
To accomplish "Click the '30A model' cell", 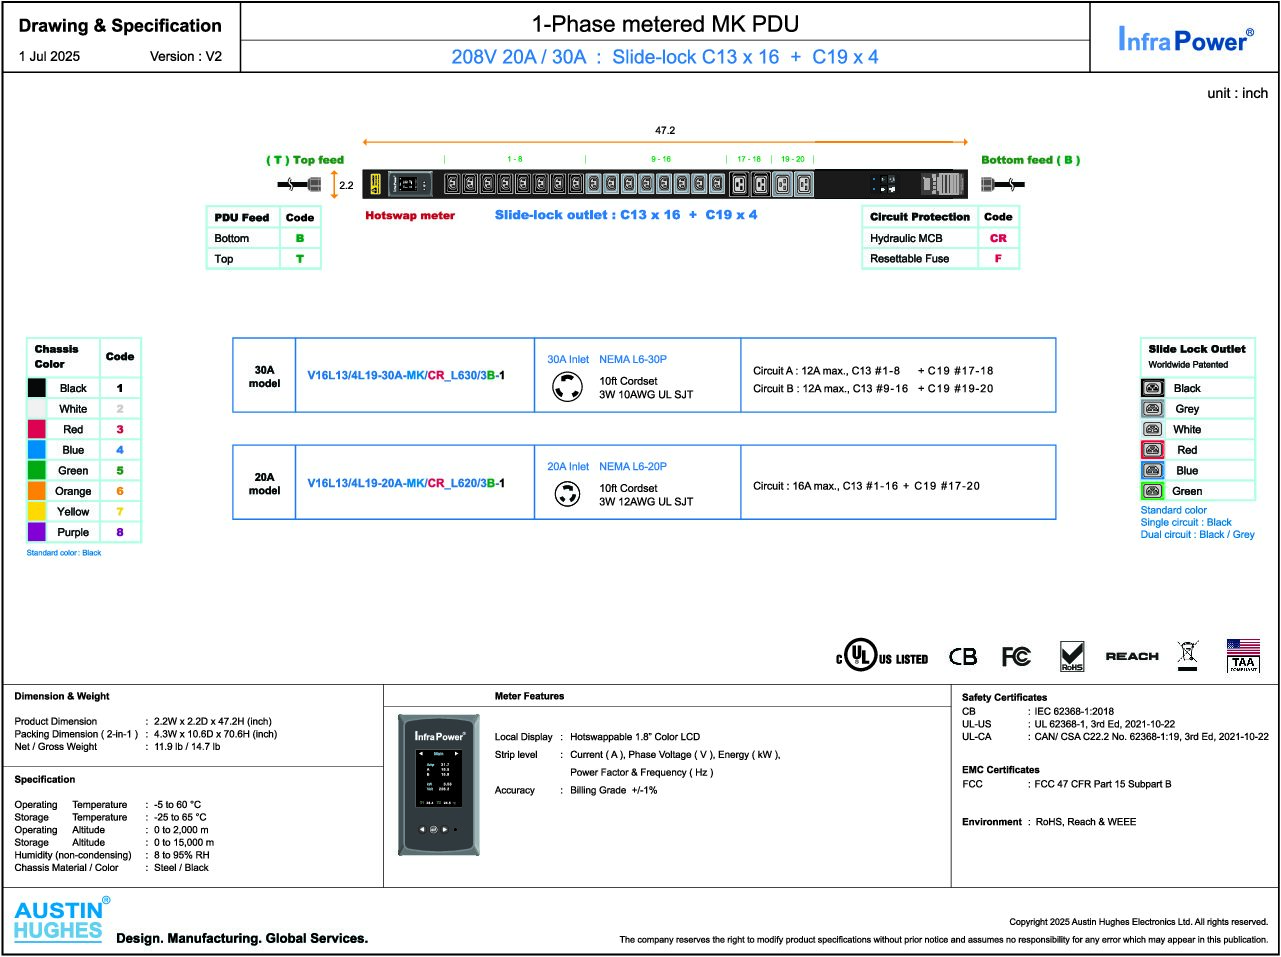I will (x=264, y=376).
